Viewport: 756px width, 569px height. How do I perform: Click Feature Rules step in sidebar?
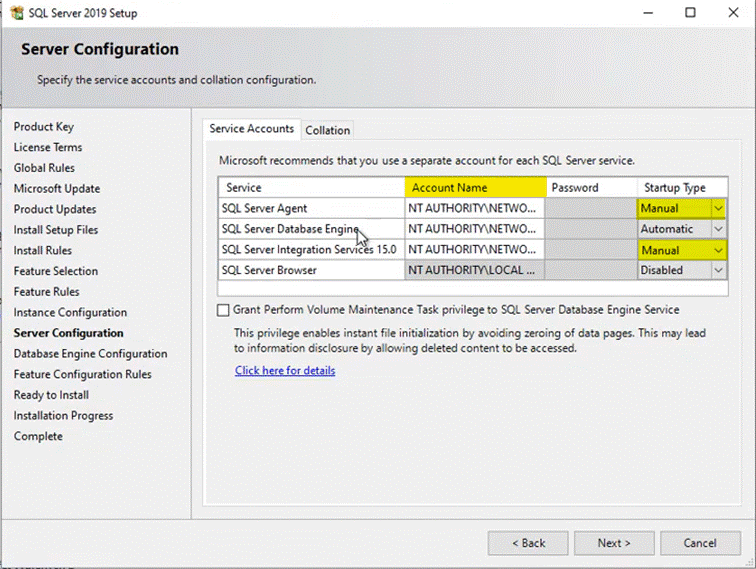pos(46,292)
